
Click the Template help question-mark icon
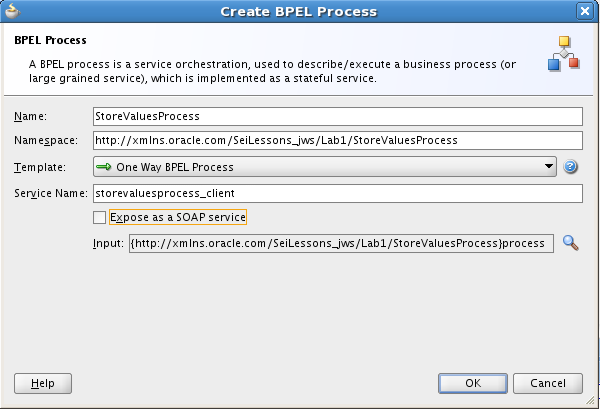coord(570,167)
